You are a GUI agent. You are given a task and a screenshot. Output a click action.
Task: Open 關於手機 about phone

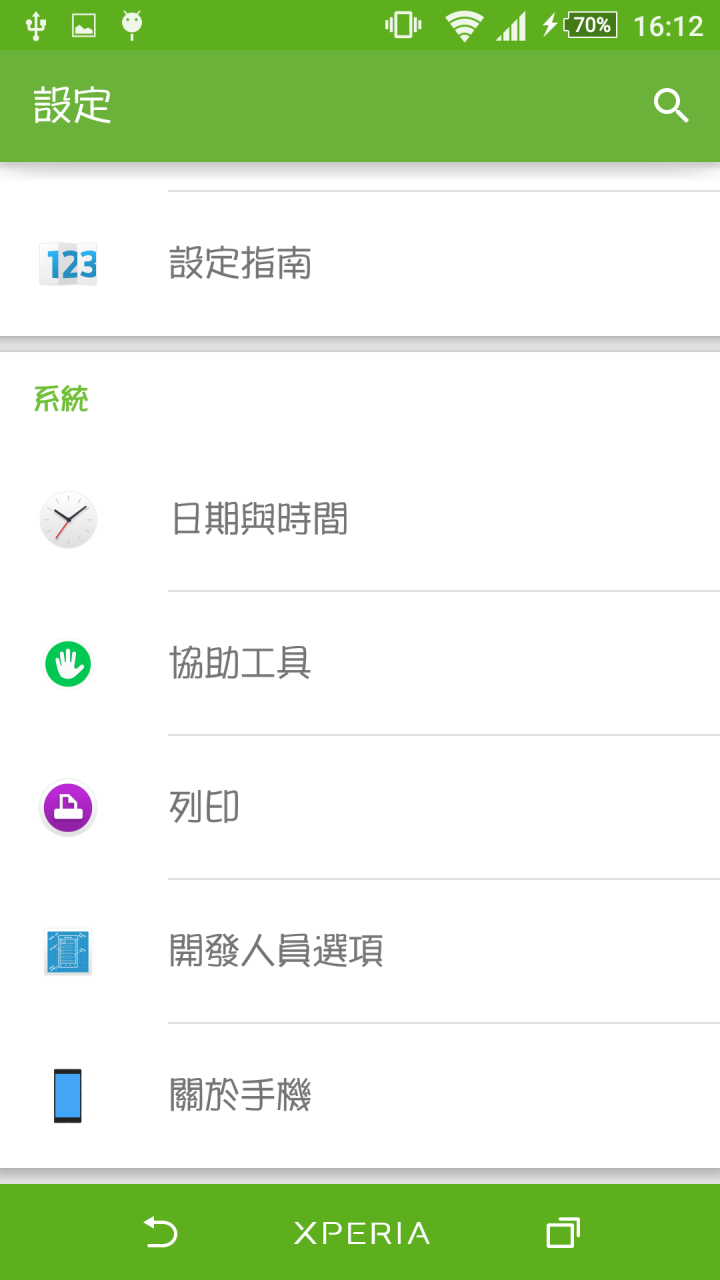(x=360, y=1095)
